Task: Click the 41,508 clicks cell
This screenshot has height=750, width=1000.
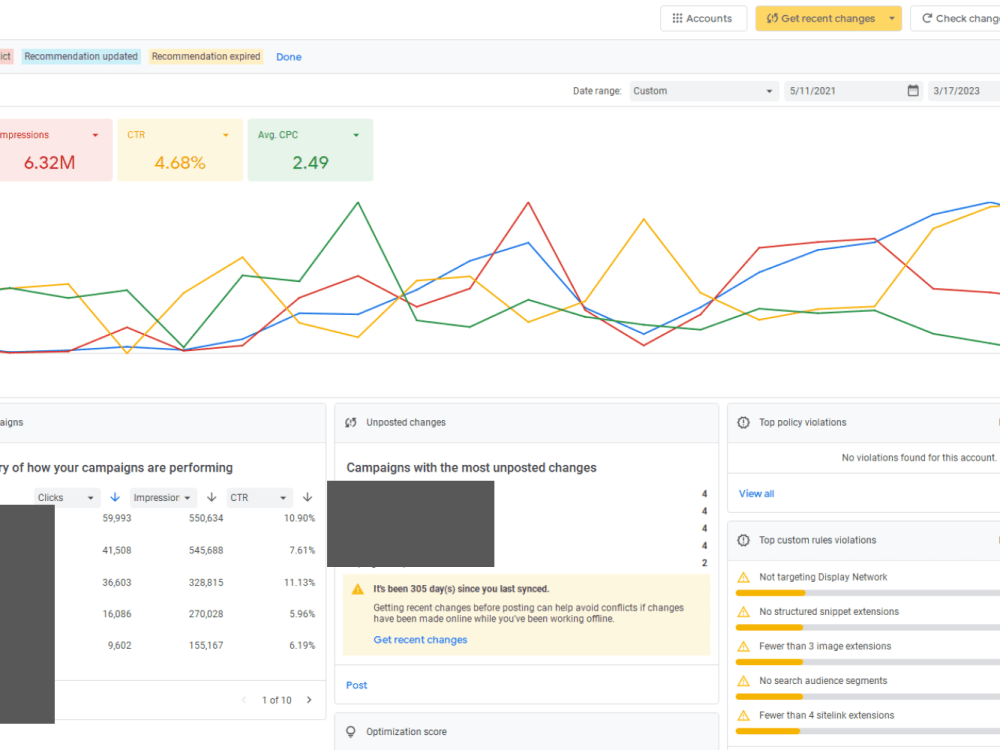Action: [x=117, y=550]
